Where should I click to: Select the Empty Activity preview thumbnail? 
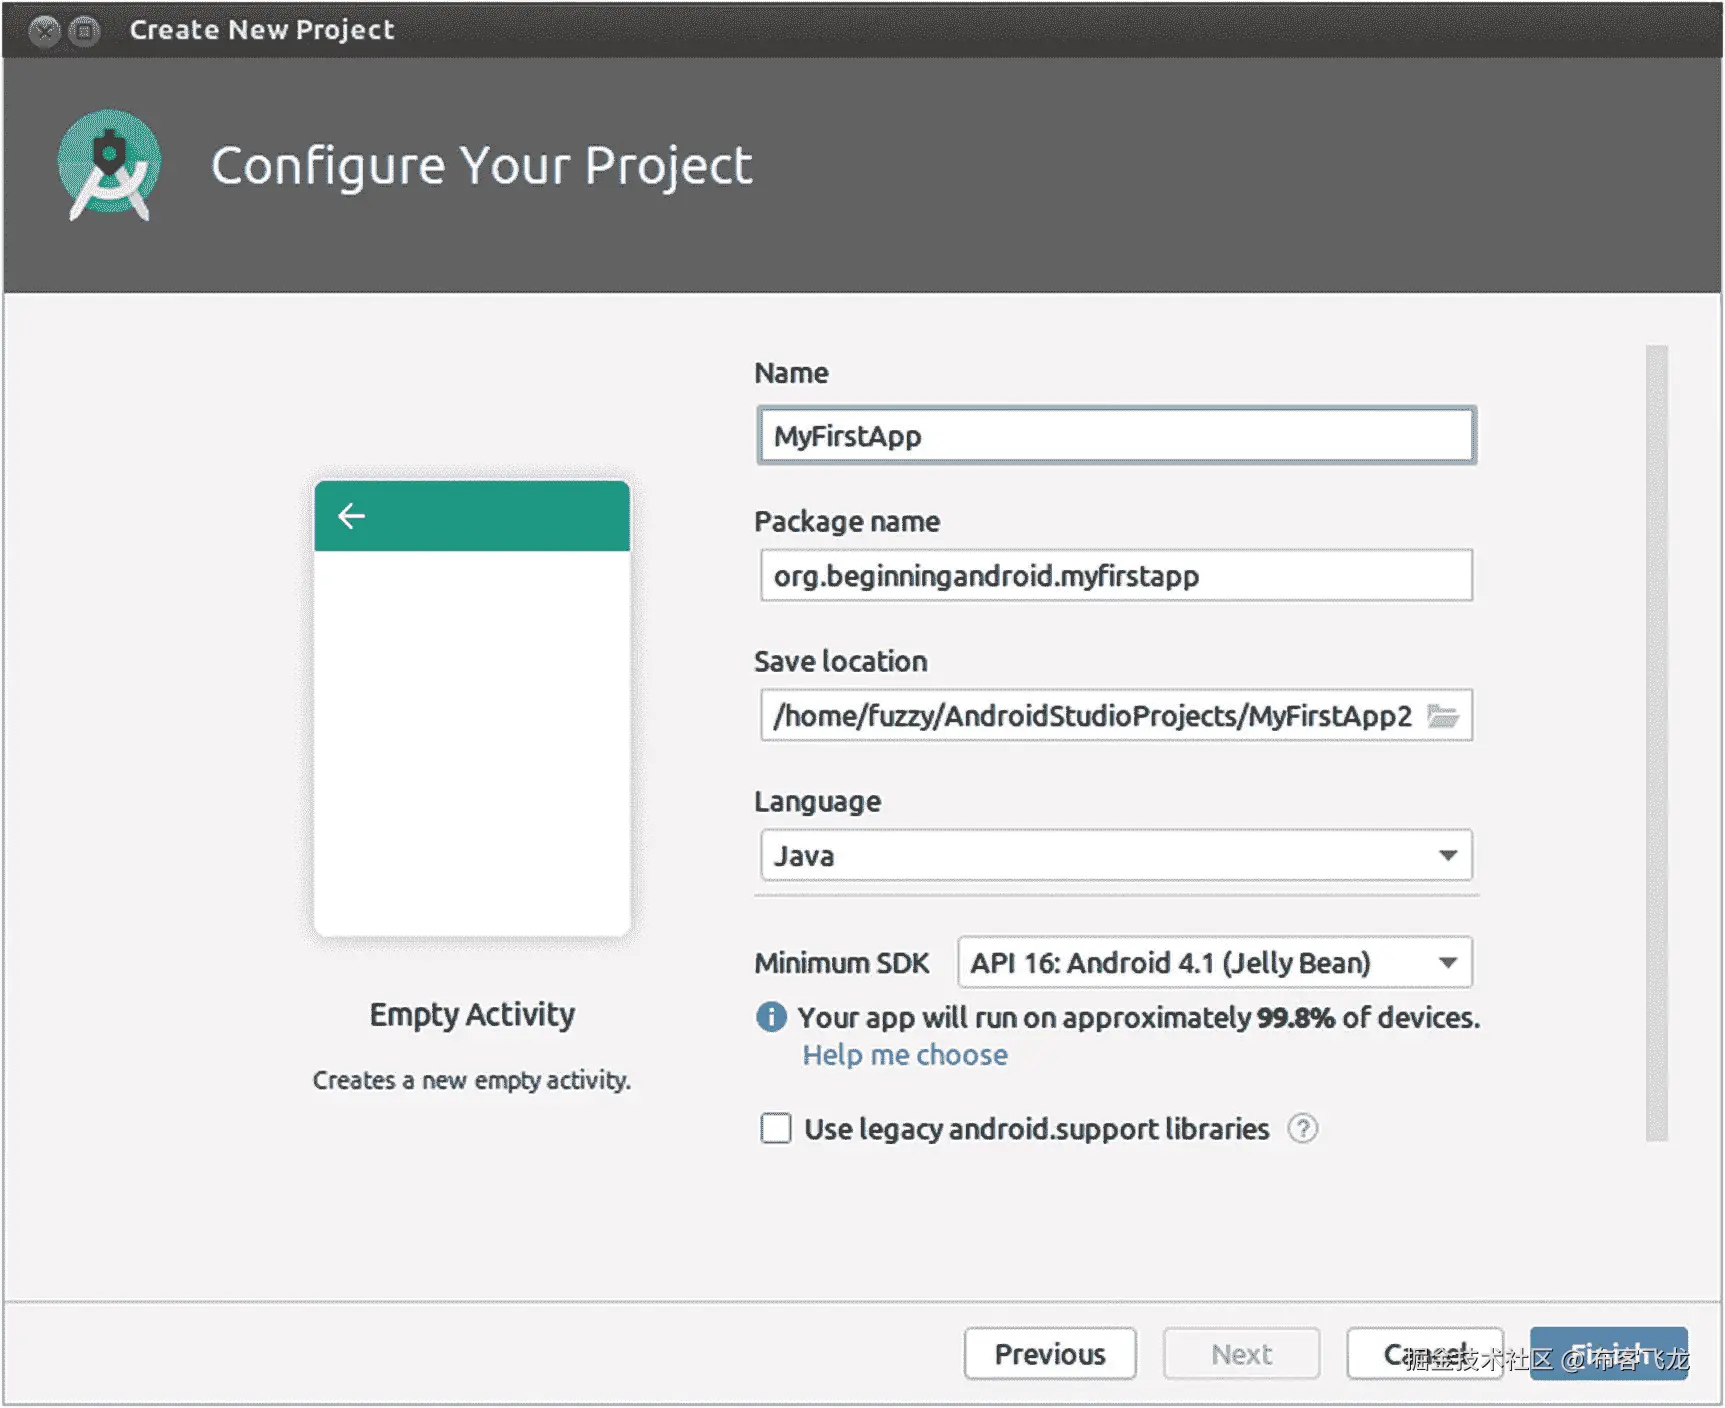(x=472, y=709)
